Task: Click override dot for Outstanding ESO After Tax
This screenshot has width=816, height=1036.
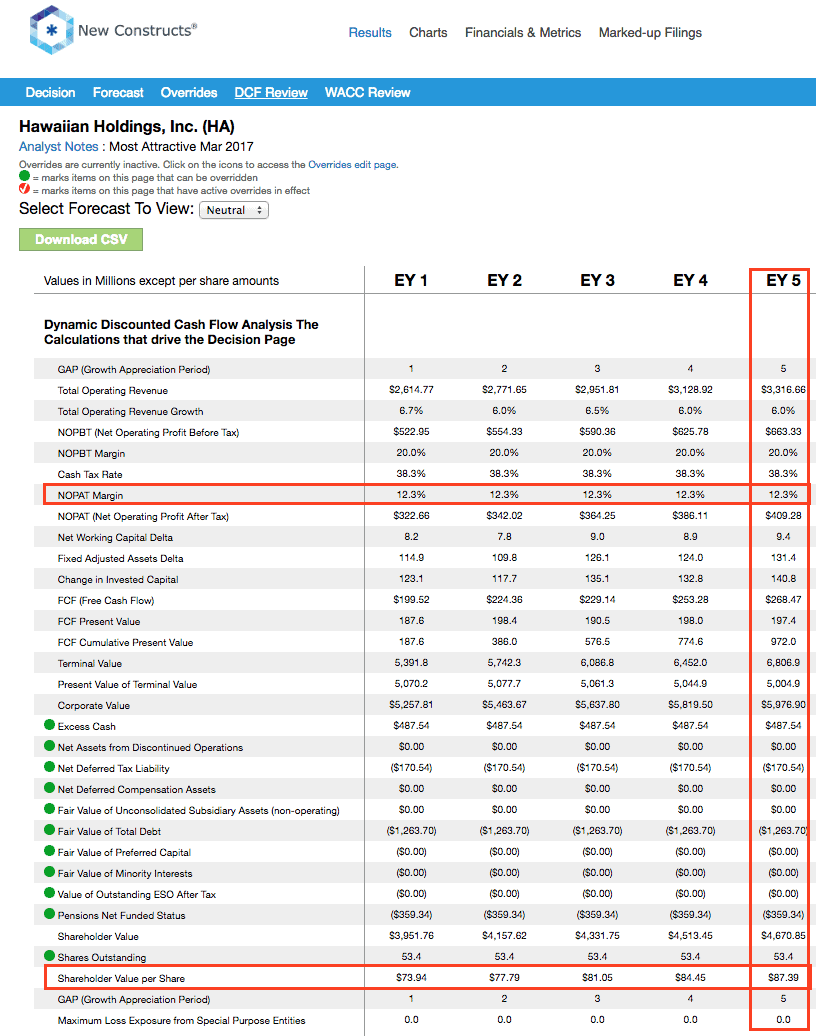Action: point(49,893)
